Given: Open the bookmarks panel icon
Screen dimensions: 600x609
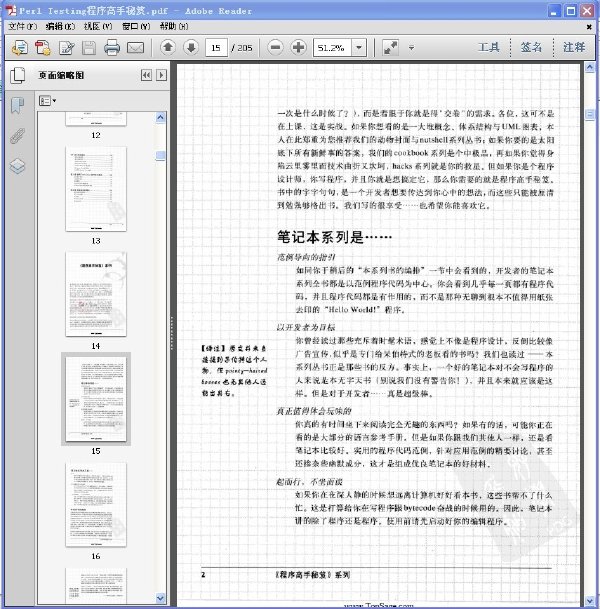Looking at the screenshot, I should click(17, 105).
